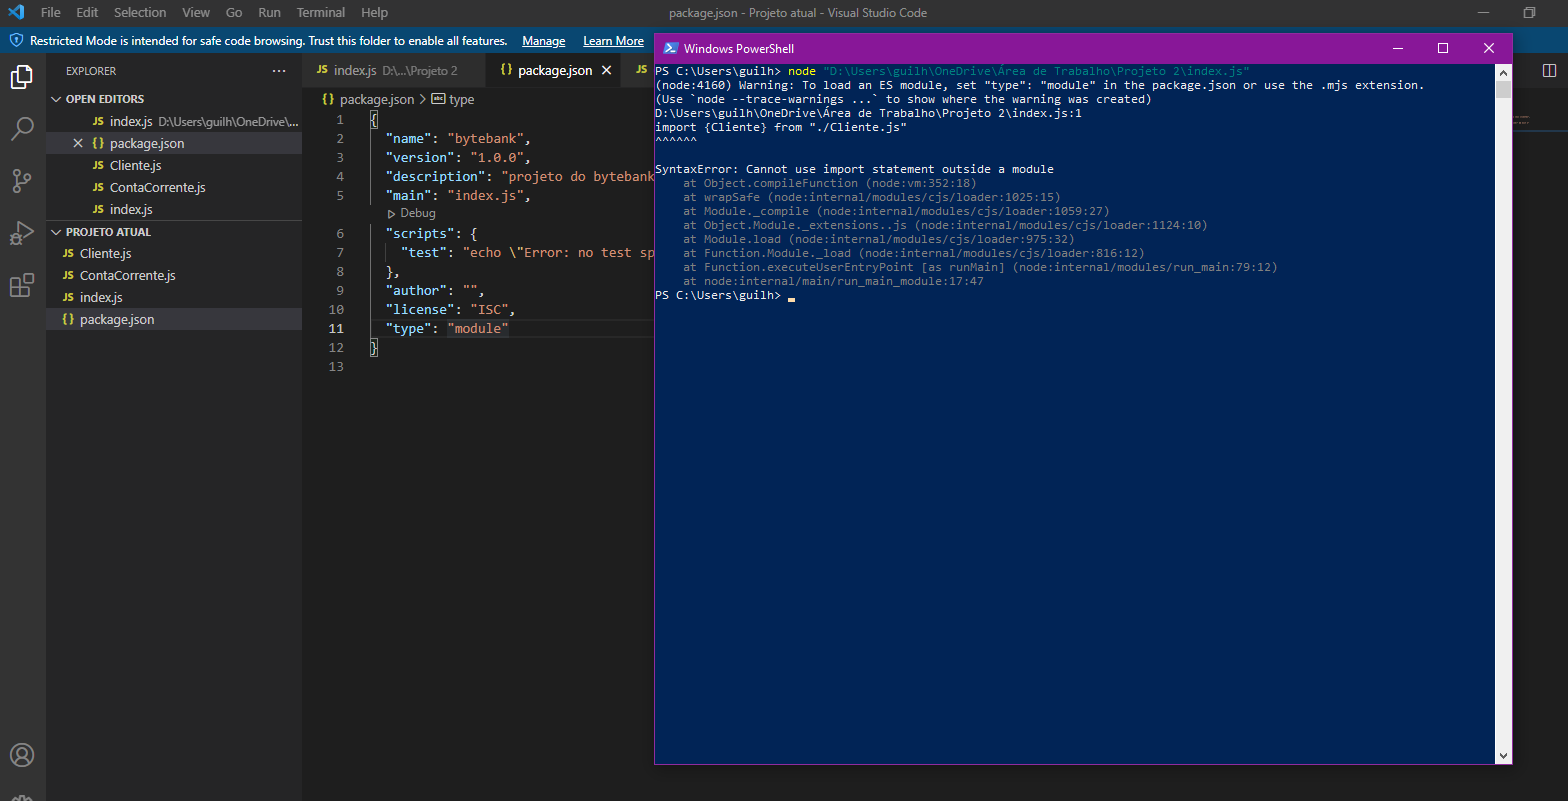This screenshot has width=1568, height=801.
Task: Click the EXPLORER panel heading
Action: click(91, 71)
